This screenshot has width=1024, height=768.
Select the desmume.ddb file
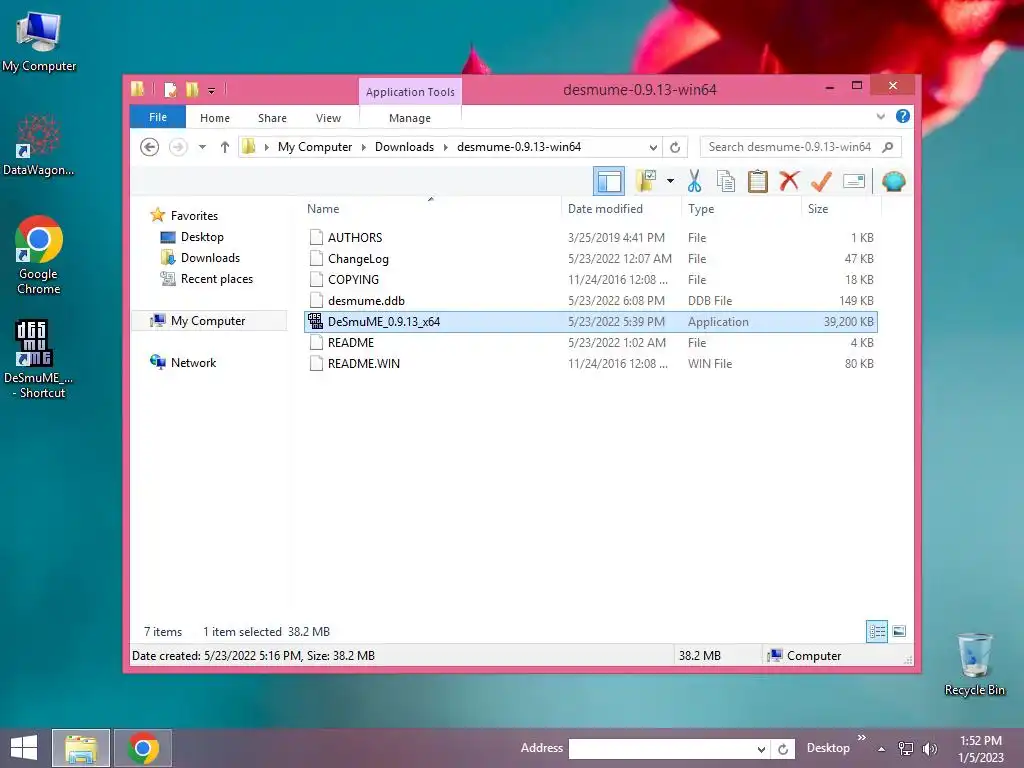pyautogui.click(x=591, y=300)
